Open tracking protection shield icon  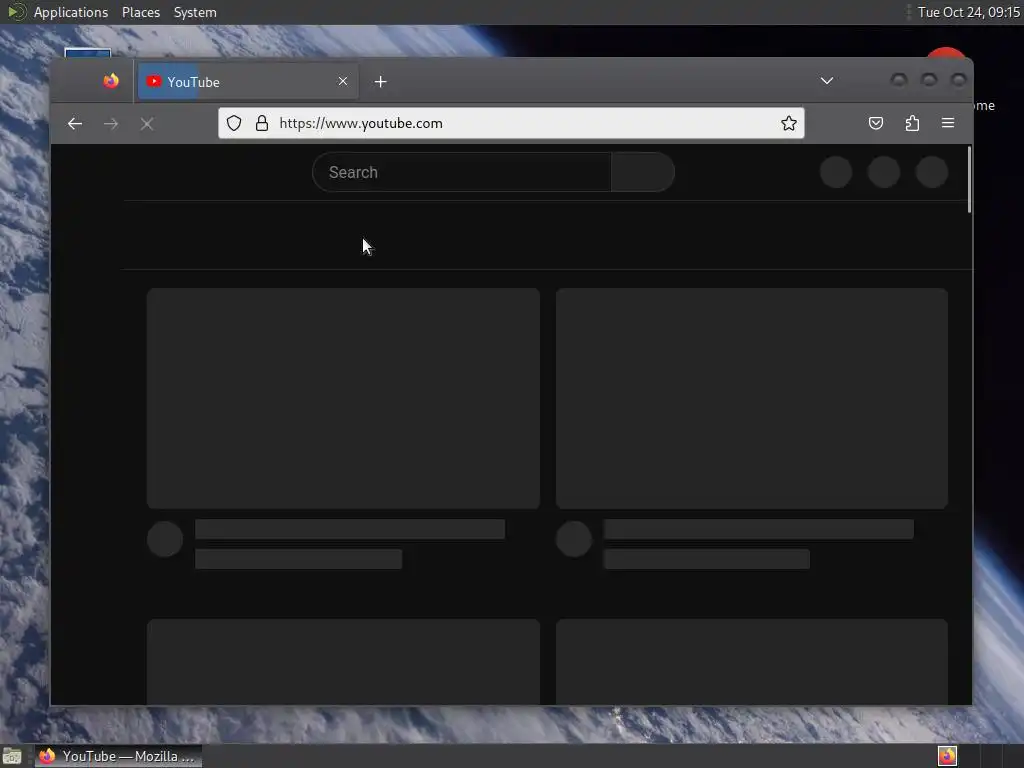[234, 123]
